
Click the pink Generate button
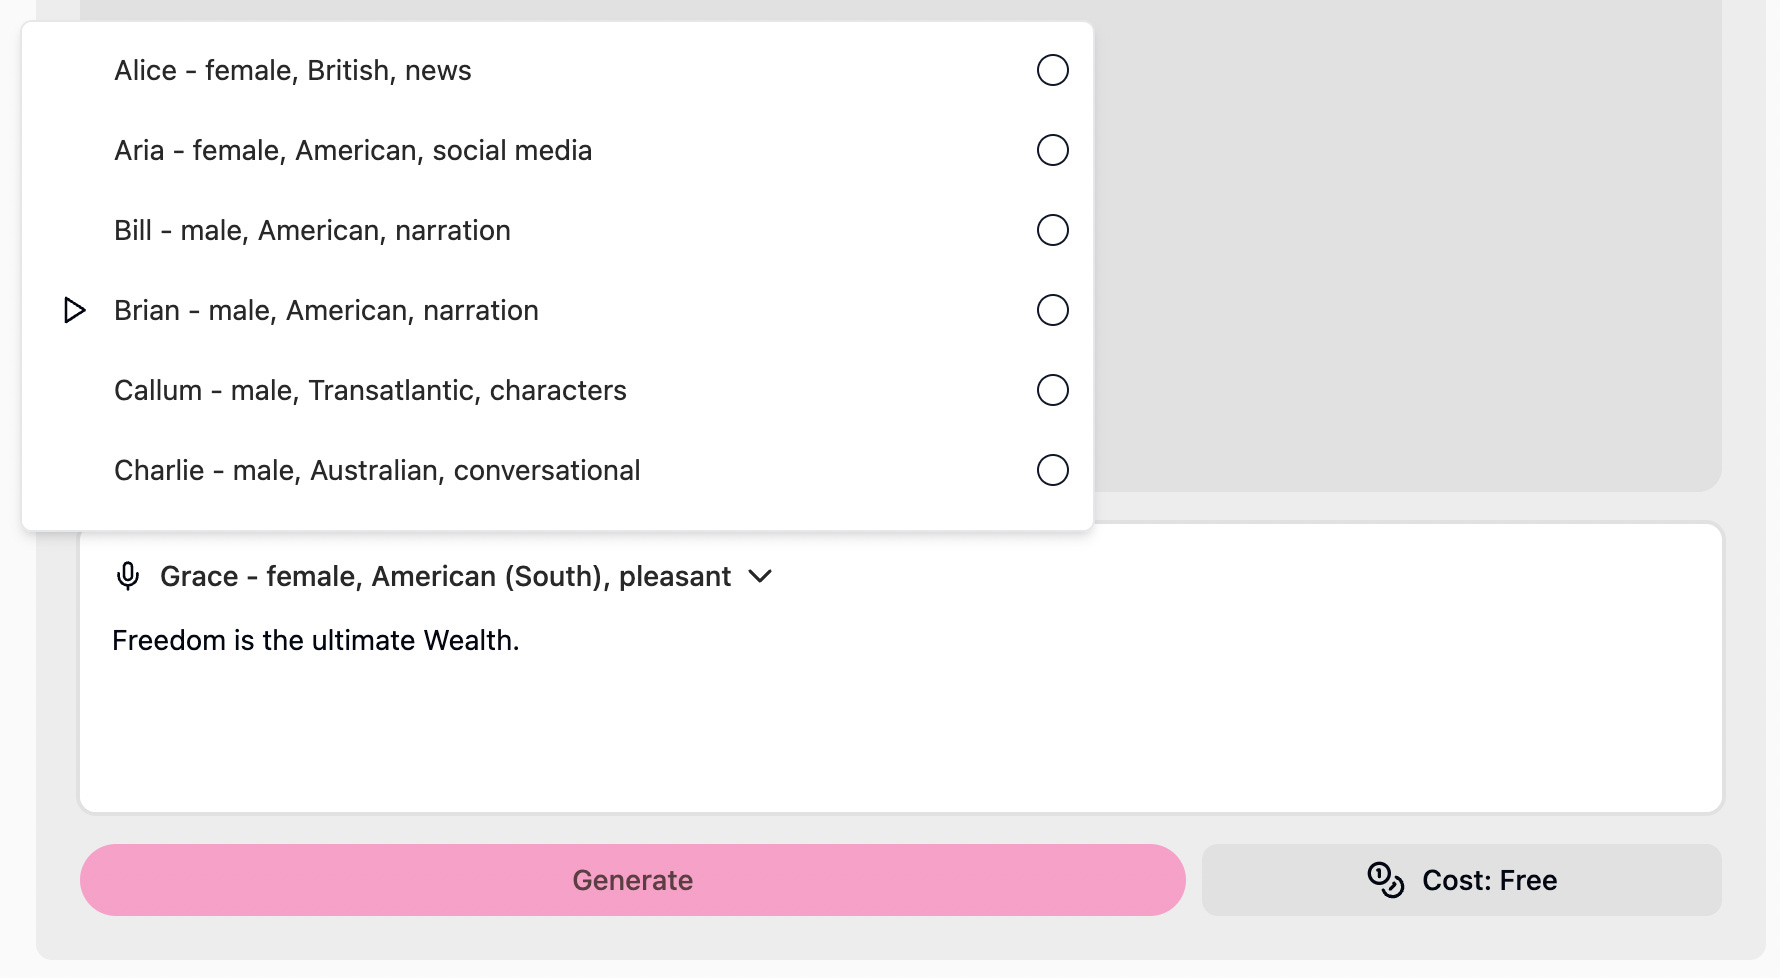point(633,880)
